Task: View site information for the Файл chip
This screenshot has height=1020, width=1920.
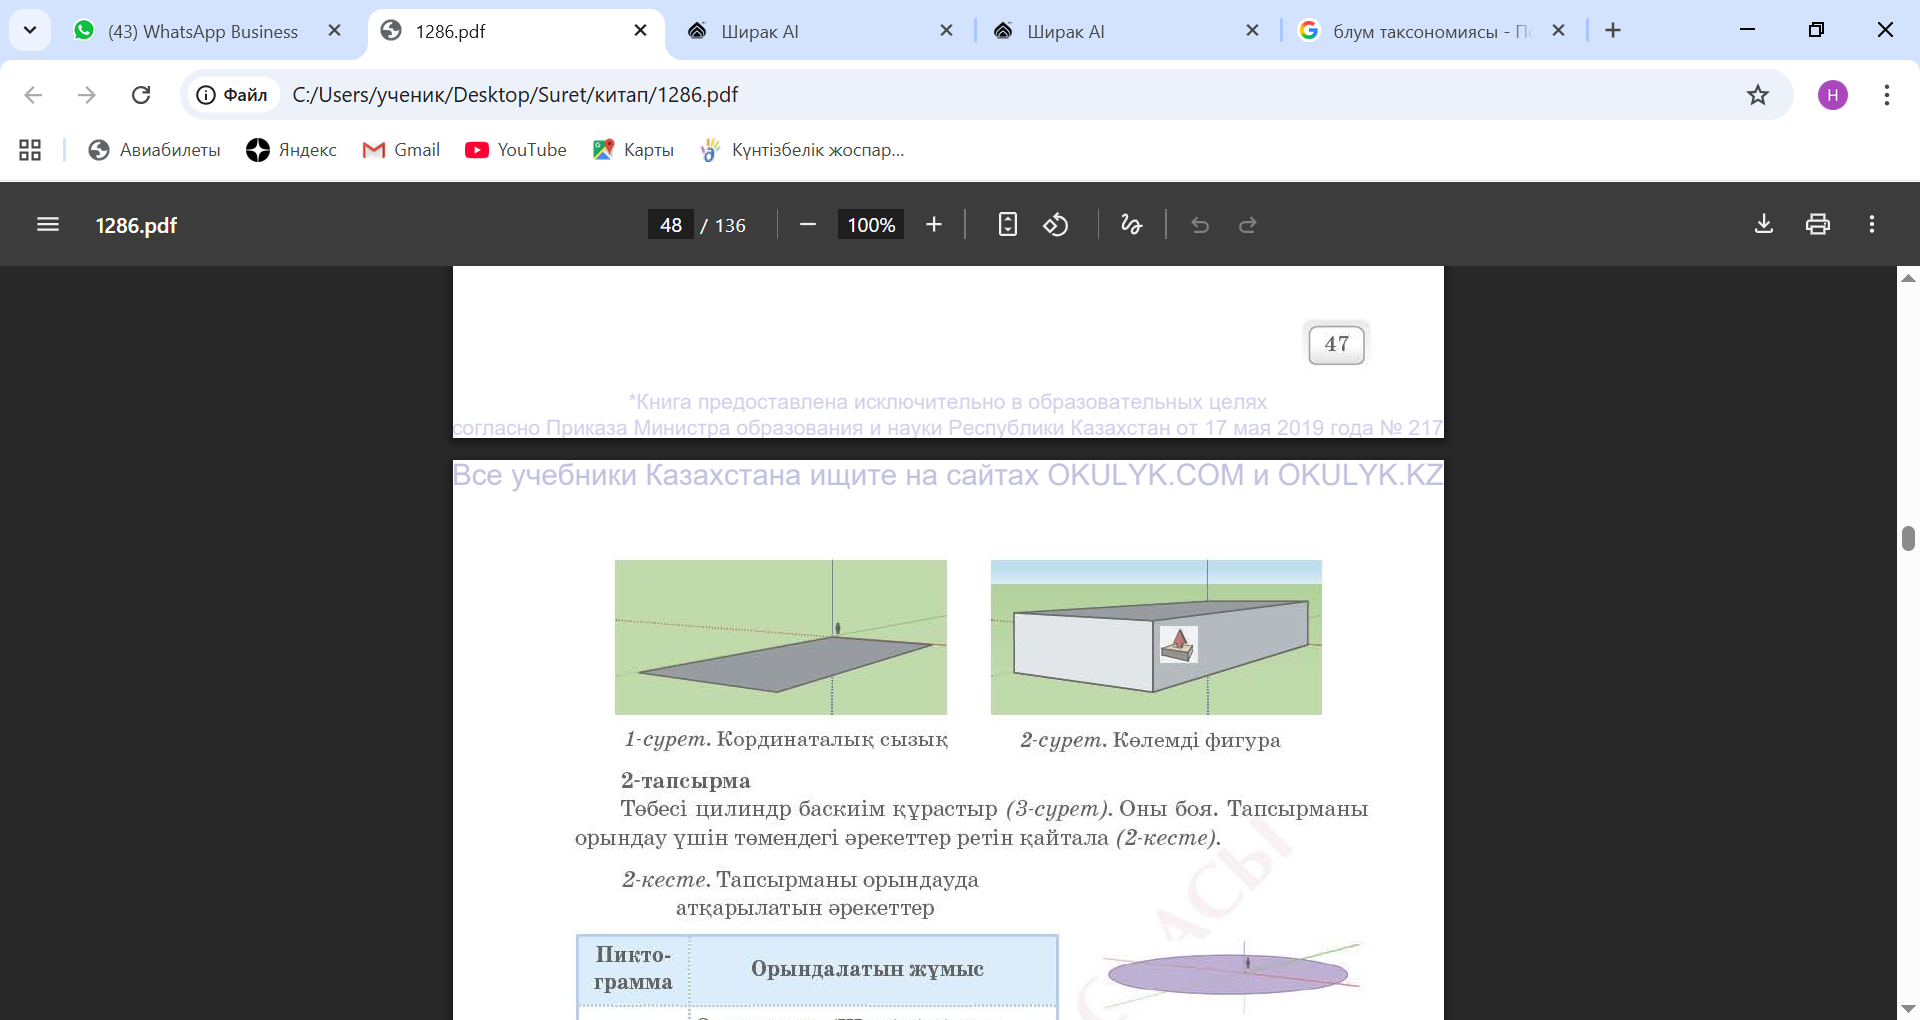Action: click(x=232, y=95)
